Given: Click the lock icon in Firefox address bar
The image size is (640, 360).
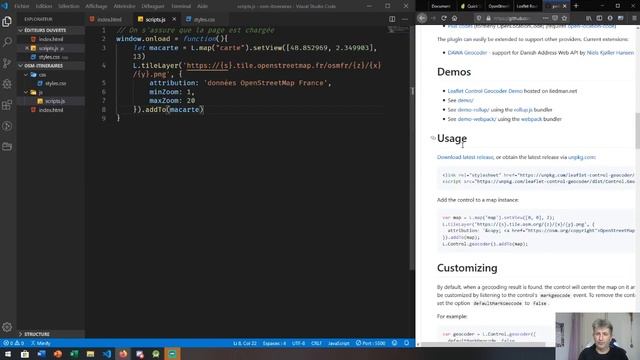Looking at the screenshot, I should (x=488, y=18).
